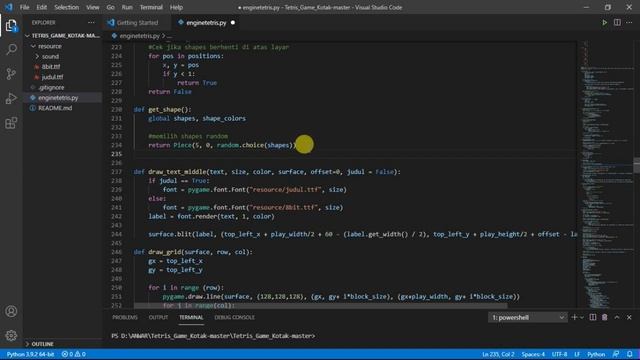The image size is (640, 360).
Task: Open the Terminal menu
Action: (151, 7)
